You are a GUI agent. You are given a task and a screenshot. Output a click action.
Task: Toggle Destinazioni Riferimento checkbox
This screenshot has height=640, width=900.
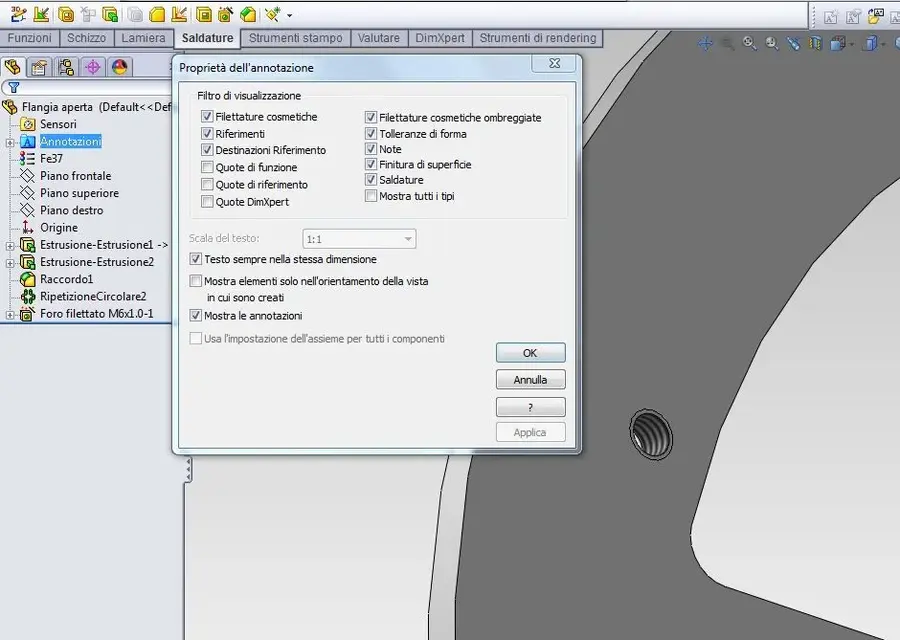tap(207, 150)
